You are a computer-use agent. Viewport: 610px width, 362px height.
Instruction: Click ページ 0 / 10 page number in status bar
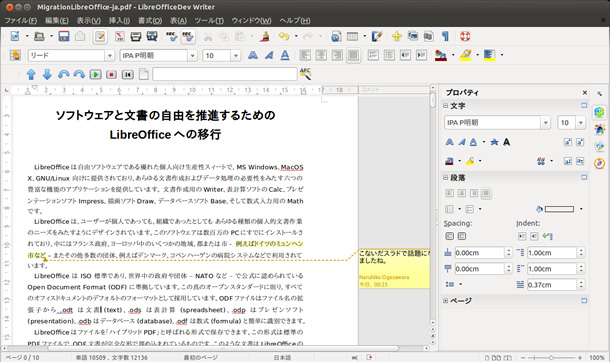tap(22, 357)
